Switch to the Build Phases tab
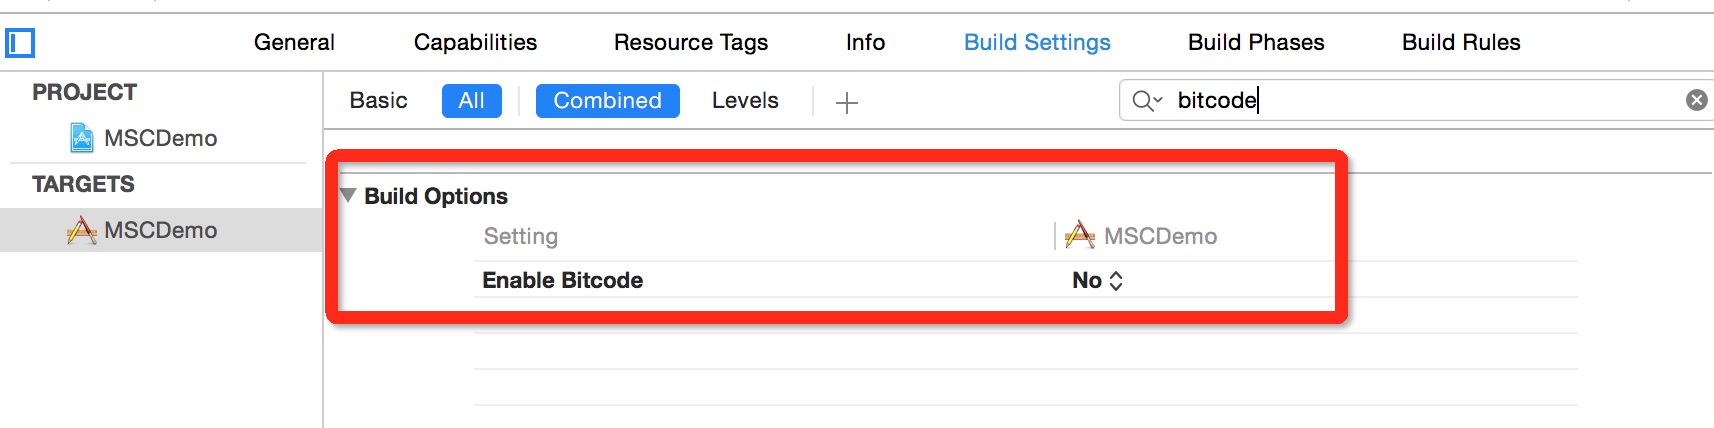1714x428 pixels. pyautogui.click(x=1256, y=42)
